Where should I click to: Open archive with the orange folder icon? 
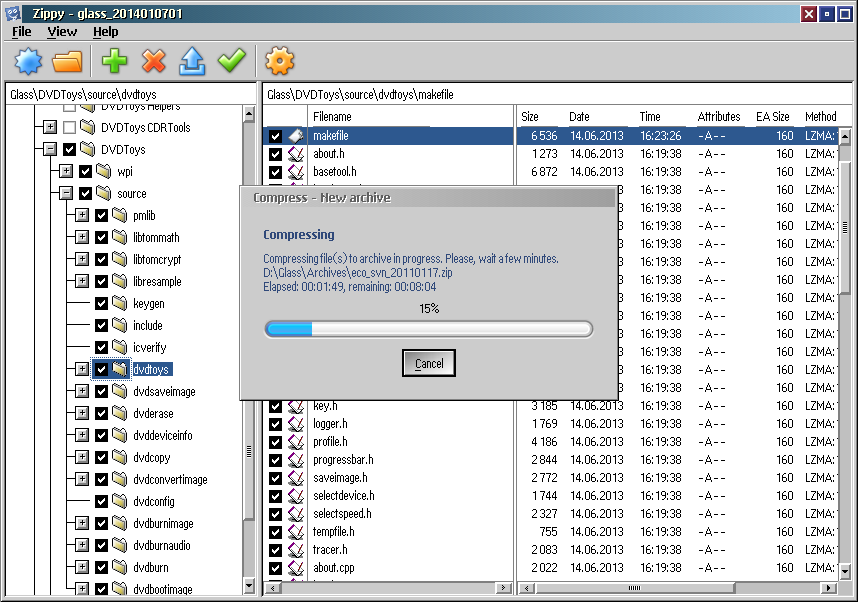click(x=67, y=62)
